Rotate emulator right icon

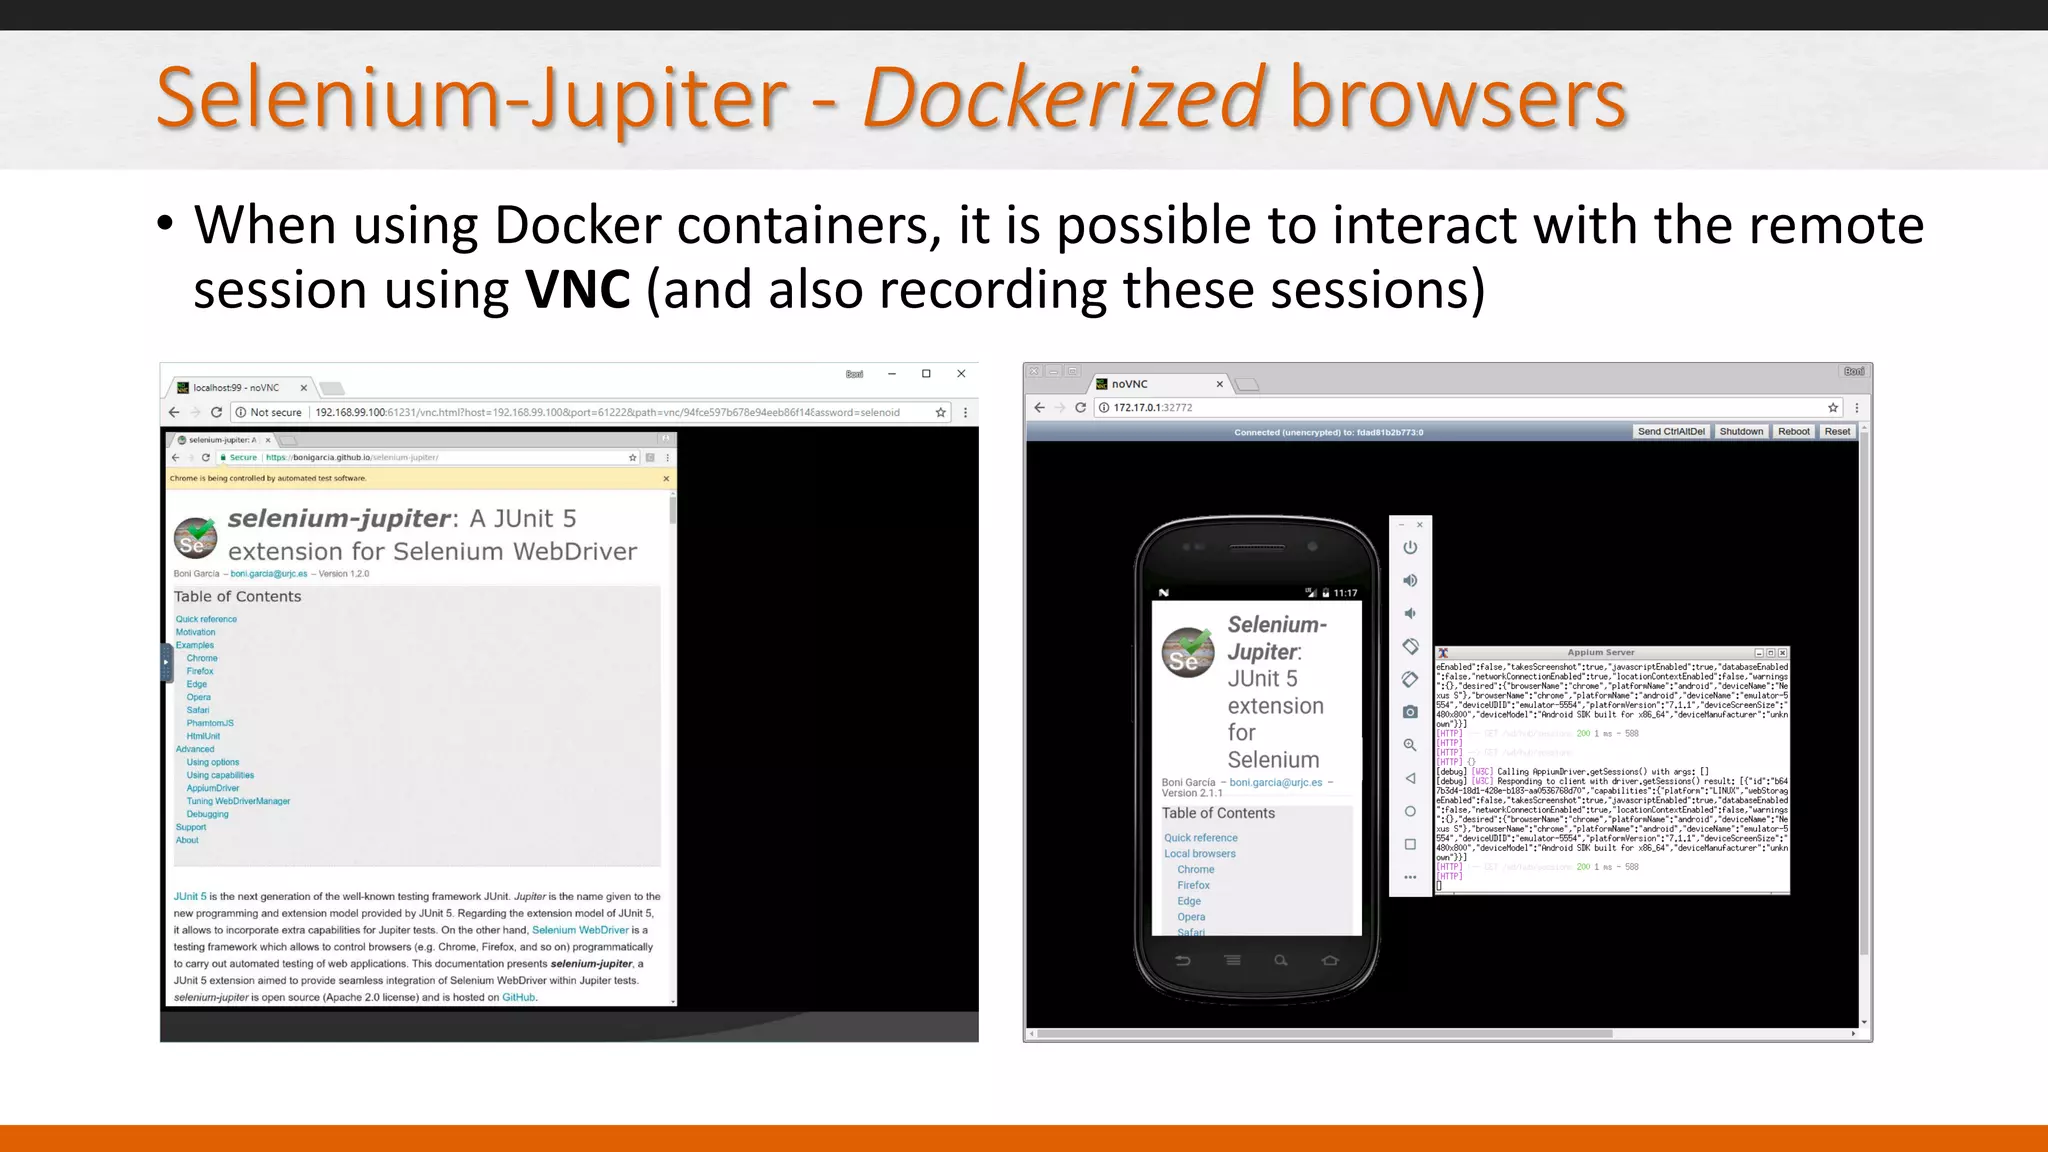point(1410,679)
